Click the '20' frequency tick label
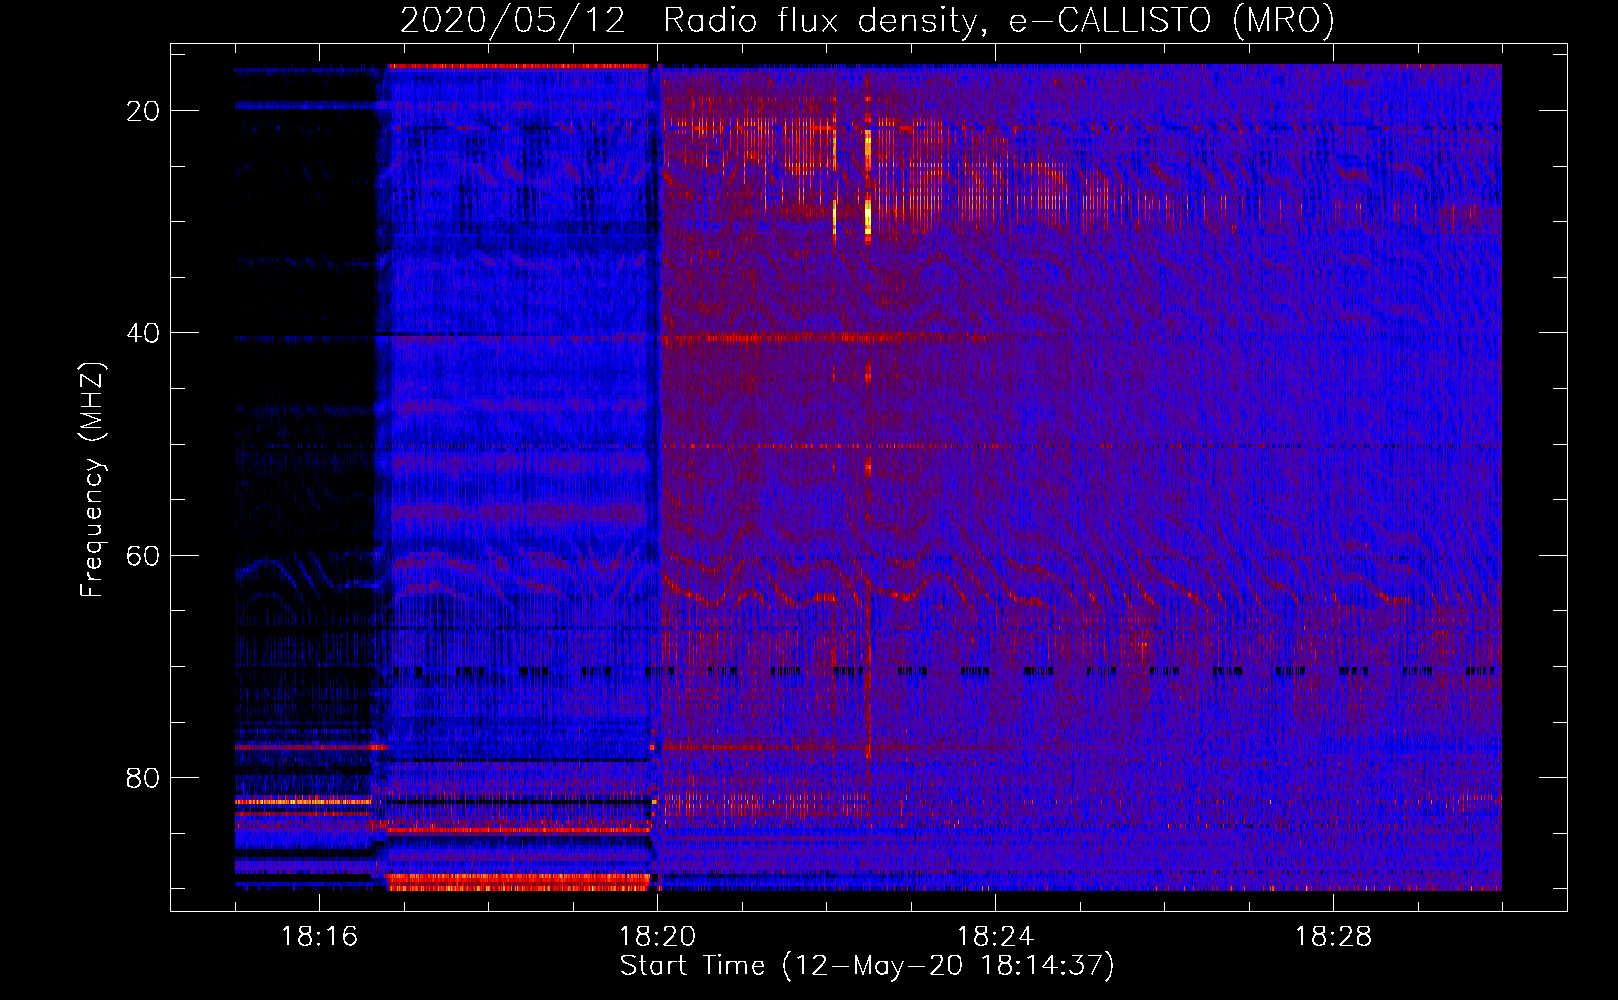The image size is (1618, 1000). coord(143,111)
